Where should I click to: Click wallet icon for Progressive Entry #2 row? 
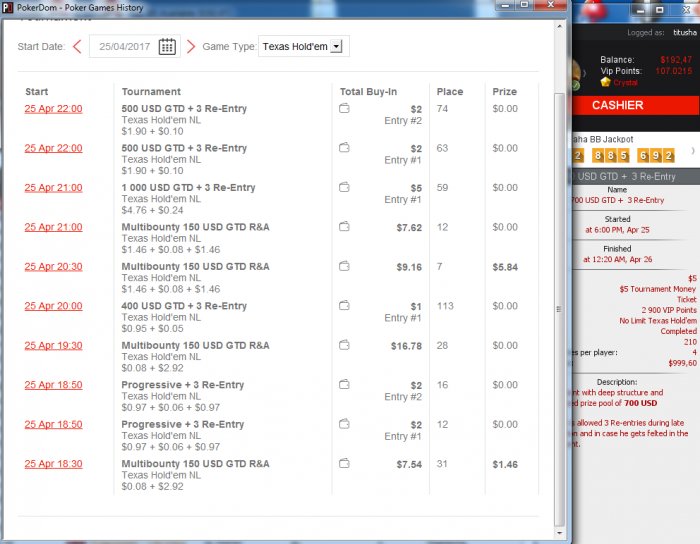click(344, 385)
